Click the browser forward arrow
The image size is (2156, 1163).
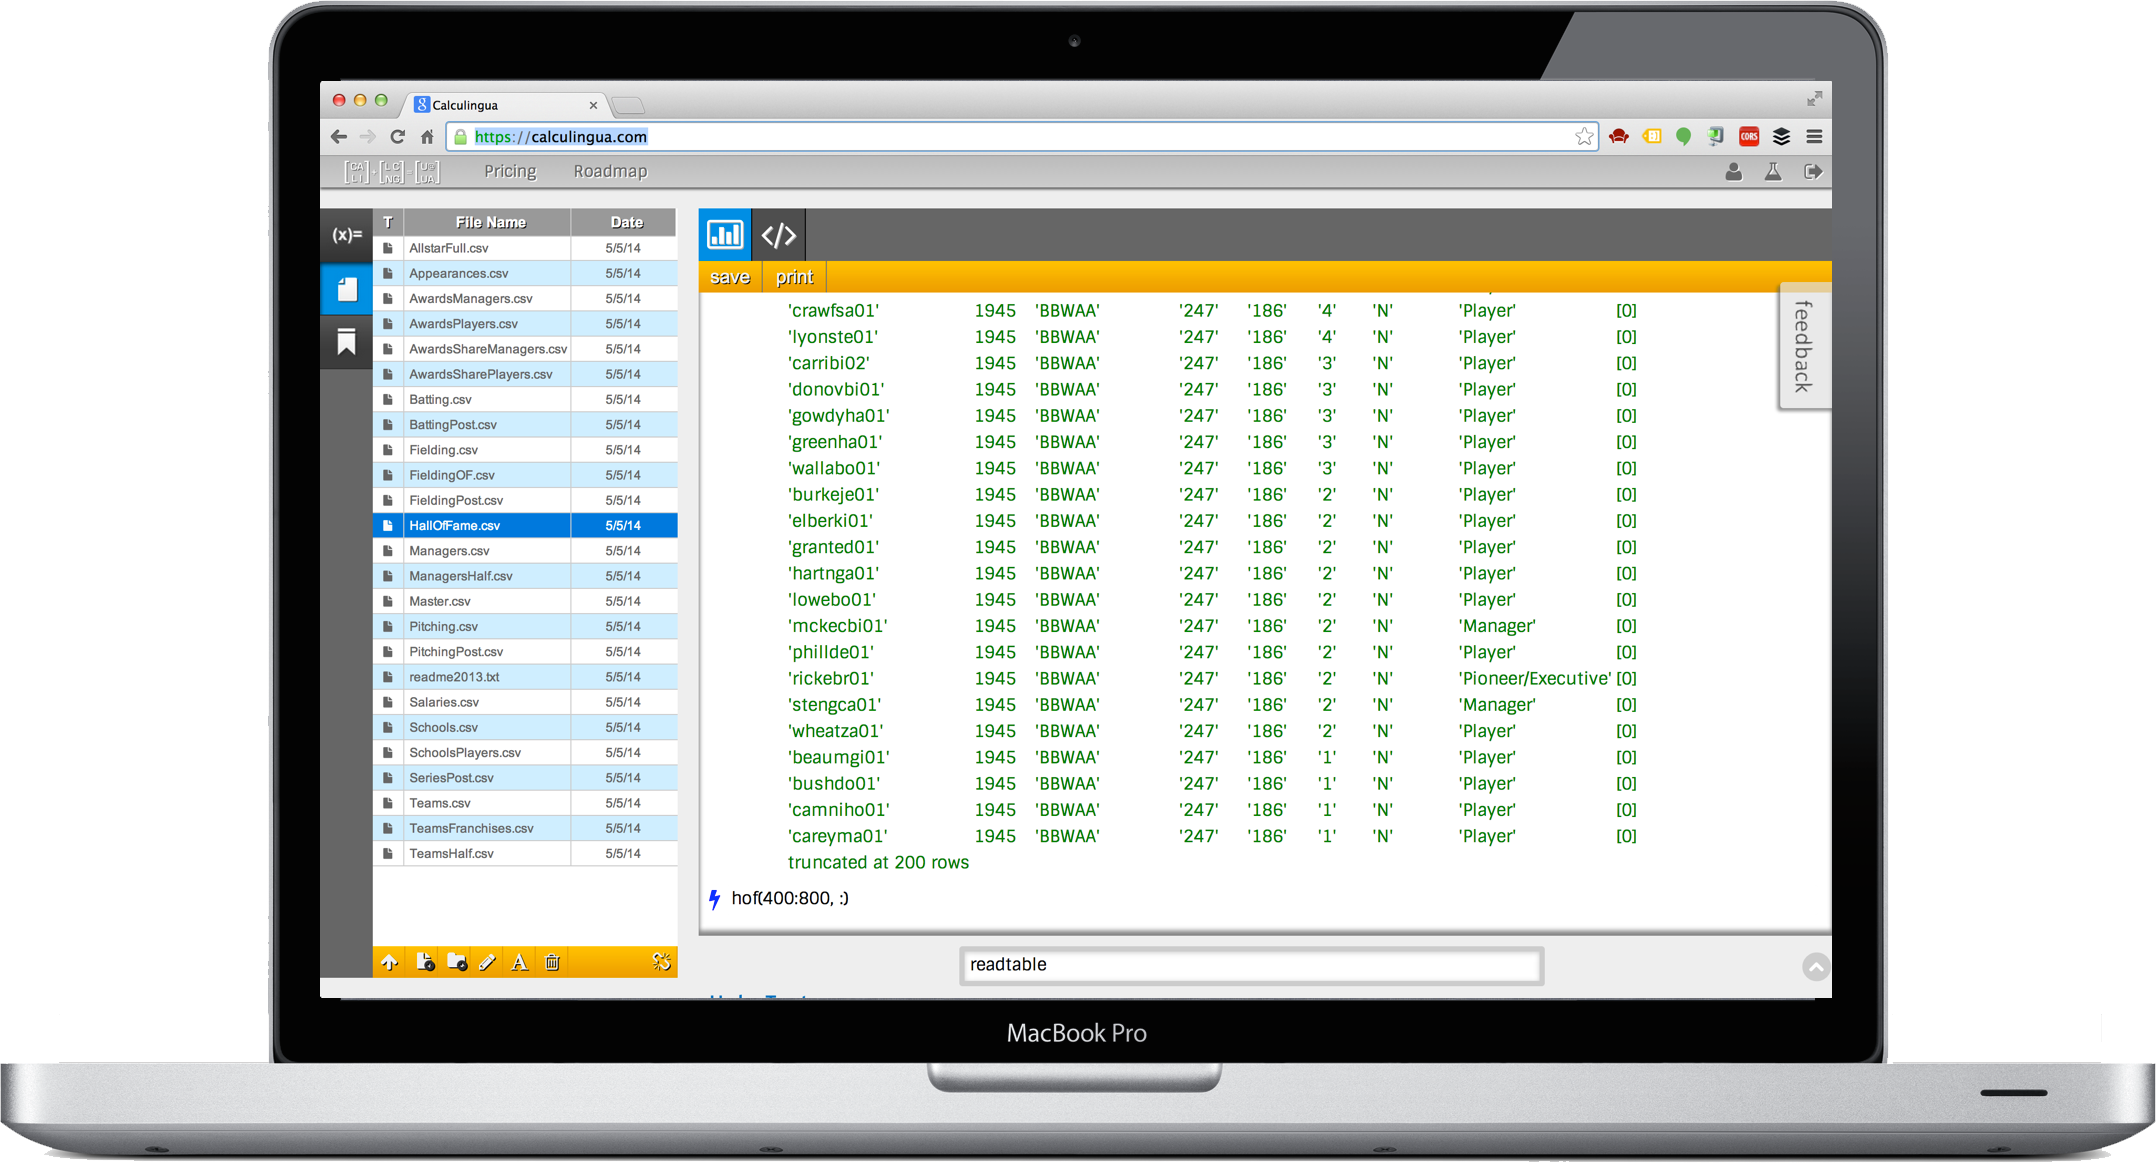[x=368, y=137]
